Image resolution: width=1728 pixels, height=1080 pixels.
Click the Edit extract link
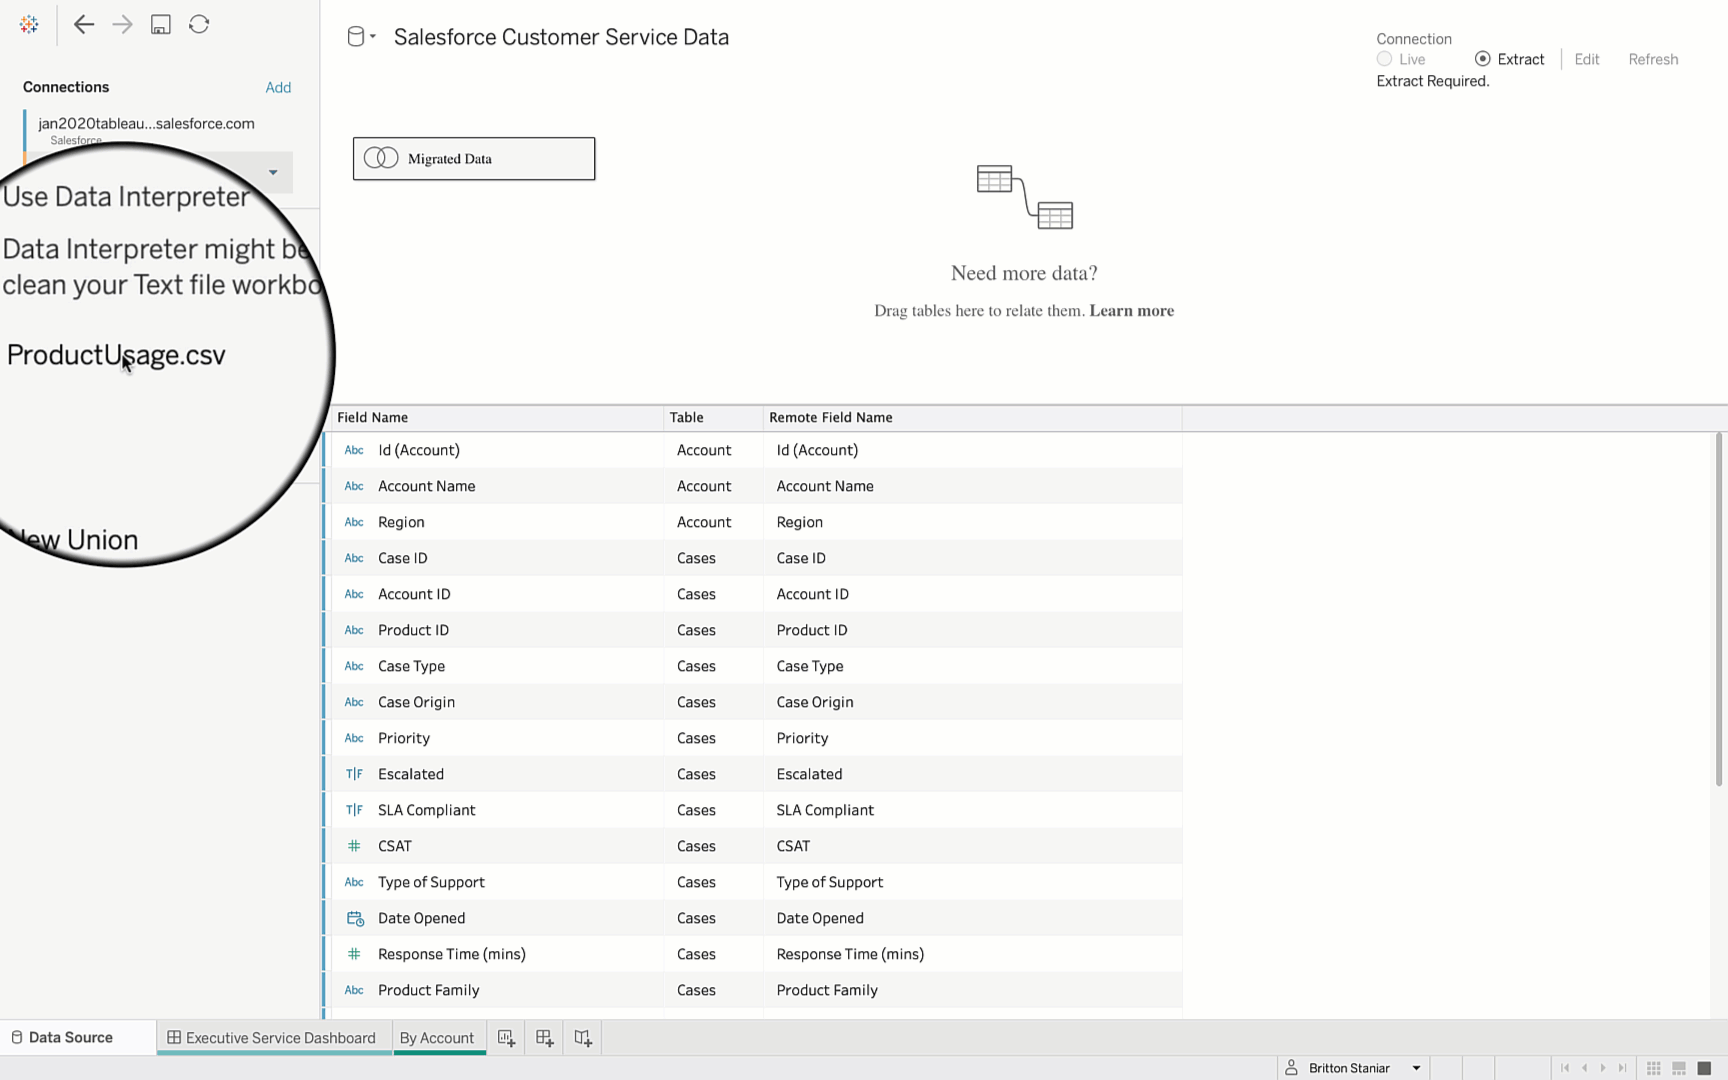tap(1587, 59)
